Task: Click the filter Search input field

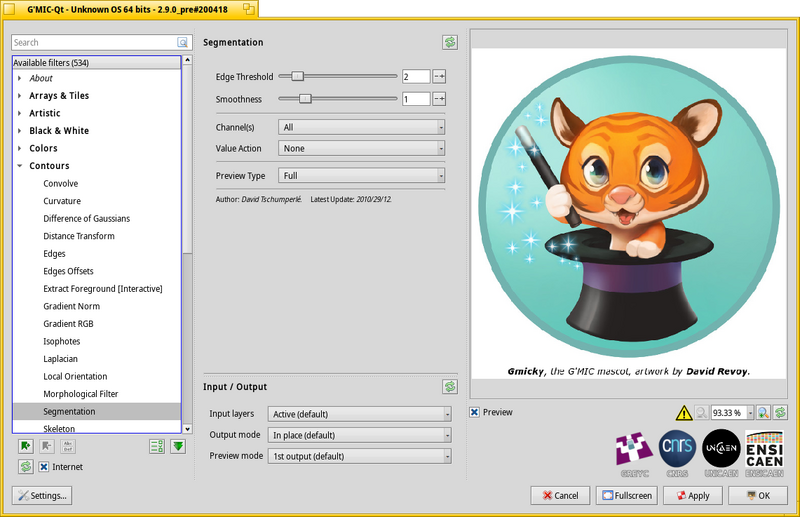Action: point(94,42)
